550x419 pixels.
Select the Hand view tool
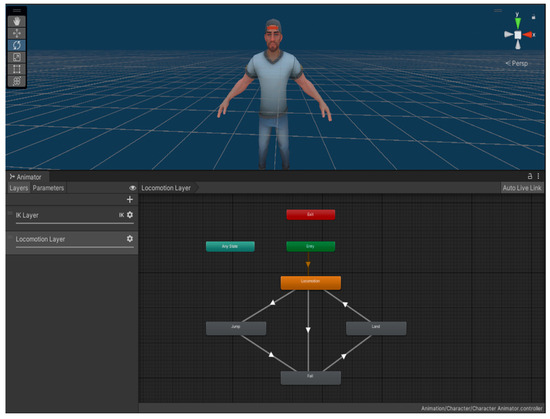click(x=17, y=21)
